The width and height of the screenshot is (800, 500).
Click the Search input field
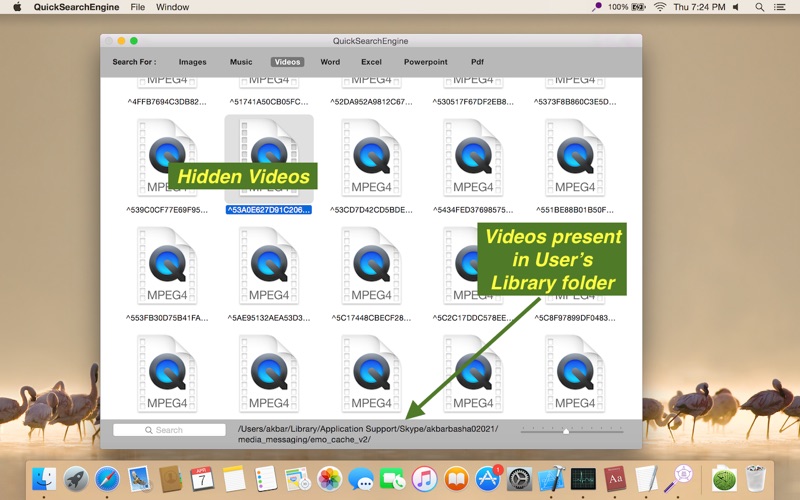pyautogui.click(x=169, y=430)
